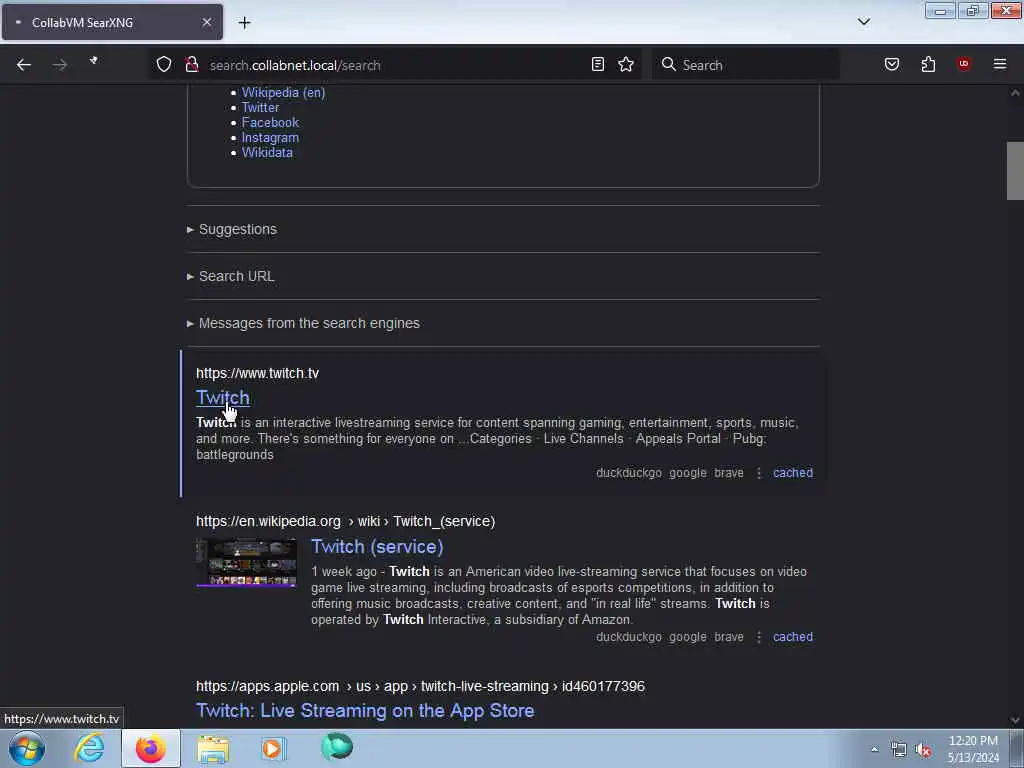Open Twitch: Live Streaming on the App Store
This screenshot has height=768, width=1024.
365,711
